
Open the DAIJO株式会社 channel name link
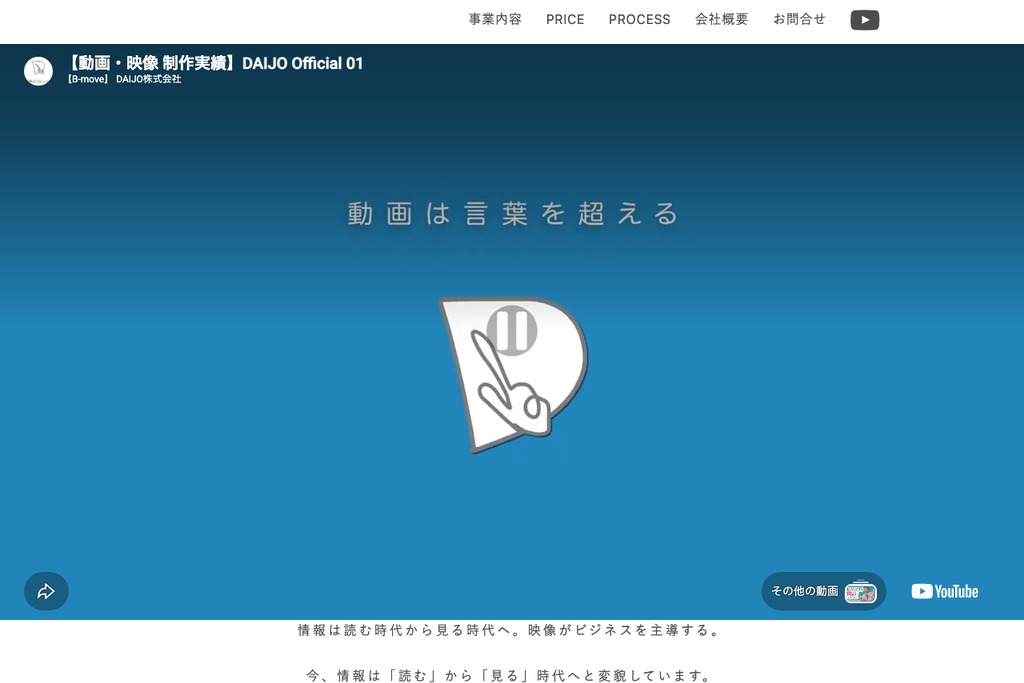(124, 79)
